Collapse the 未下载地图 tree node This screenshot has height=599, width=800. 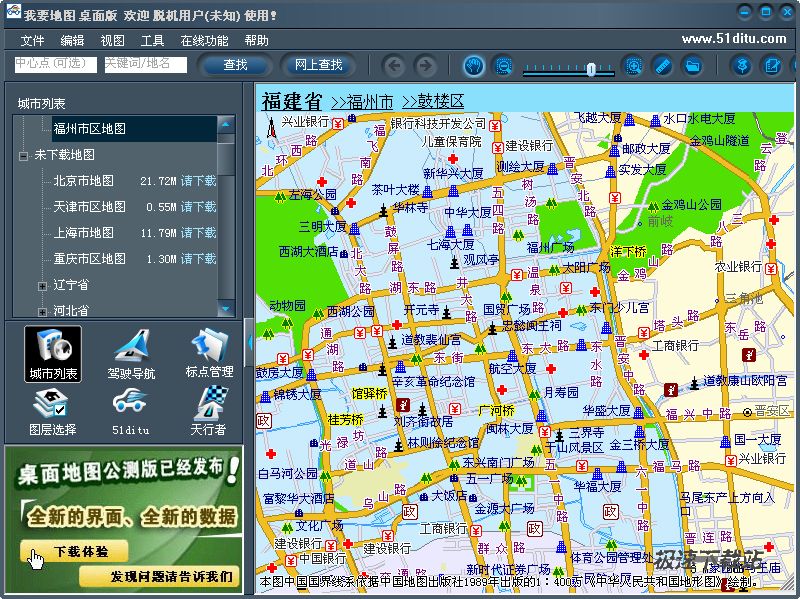pos(23,156)
